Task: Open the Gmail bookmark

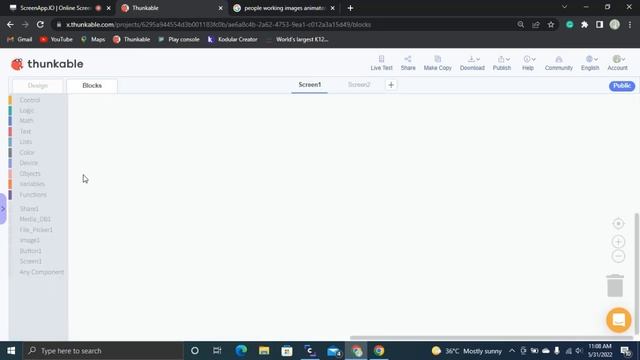Action: pyautogui.click(x=20, y=40)
